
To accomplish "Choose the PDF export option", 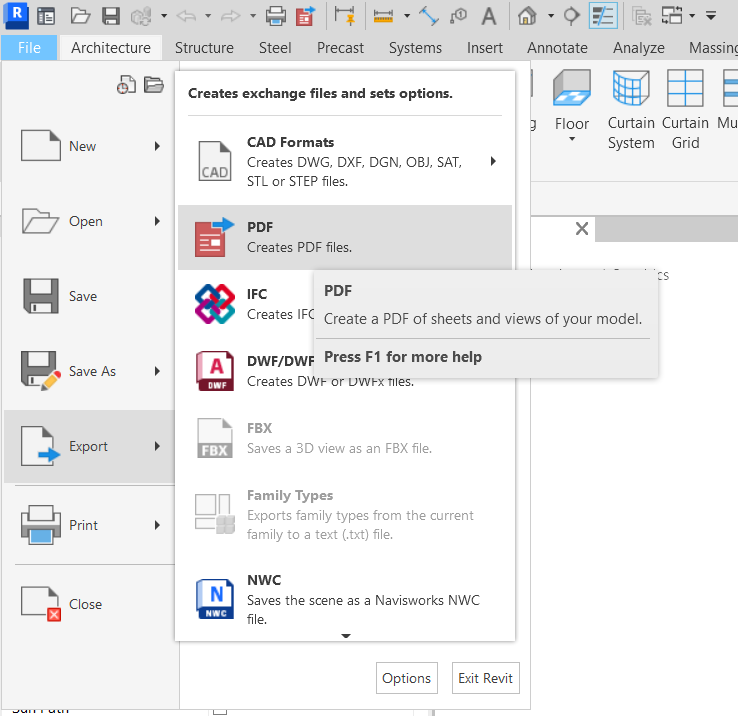I will 345,237.
